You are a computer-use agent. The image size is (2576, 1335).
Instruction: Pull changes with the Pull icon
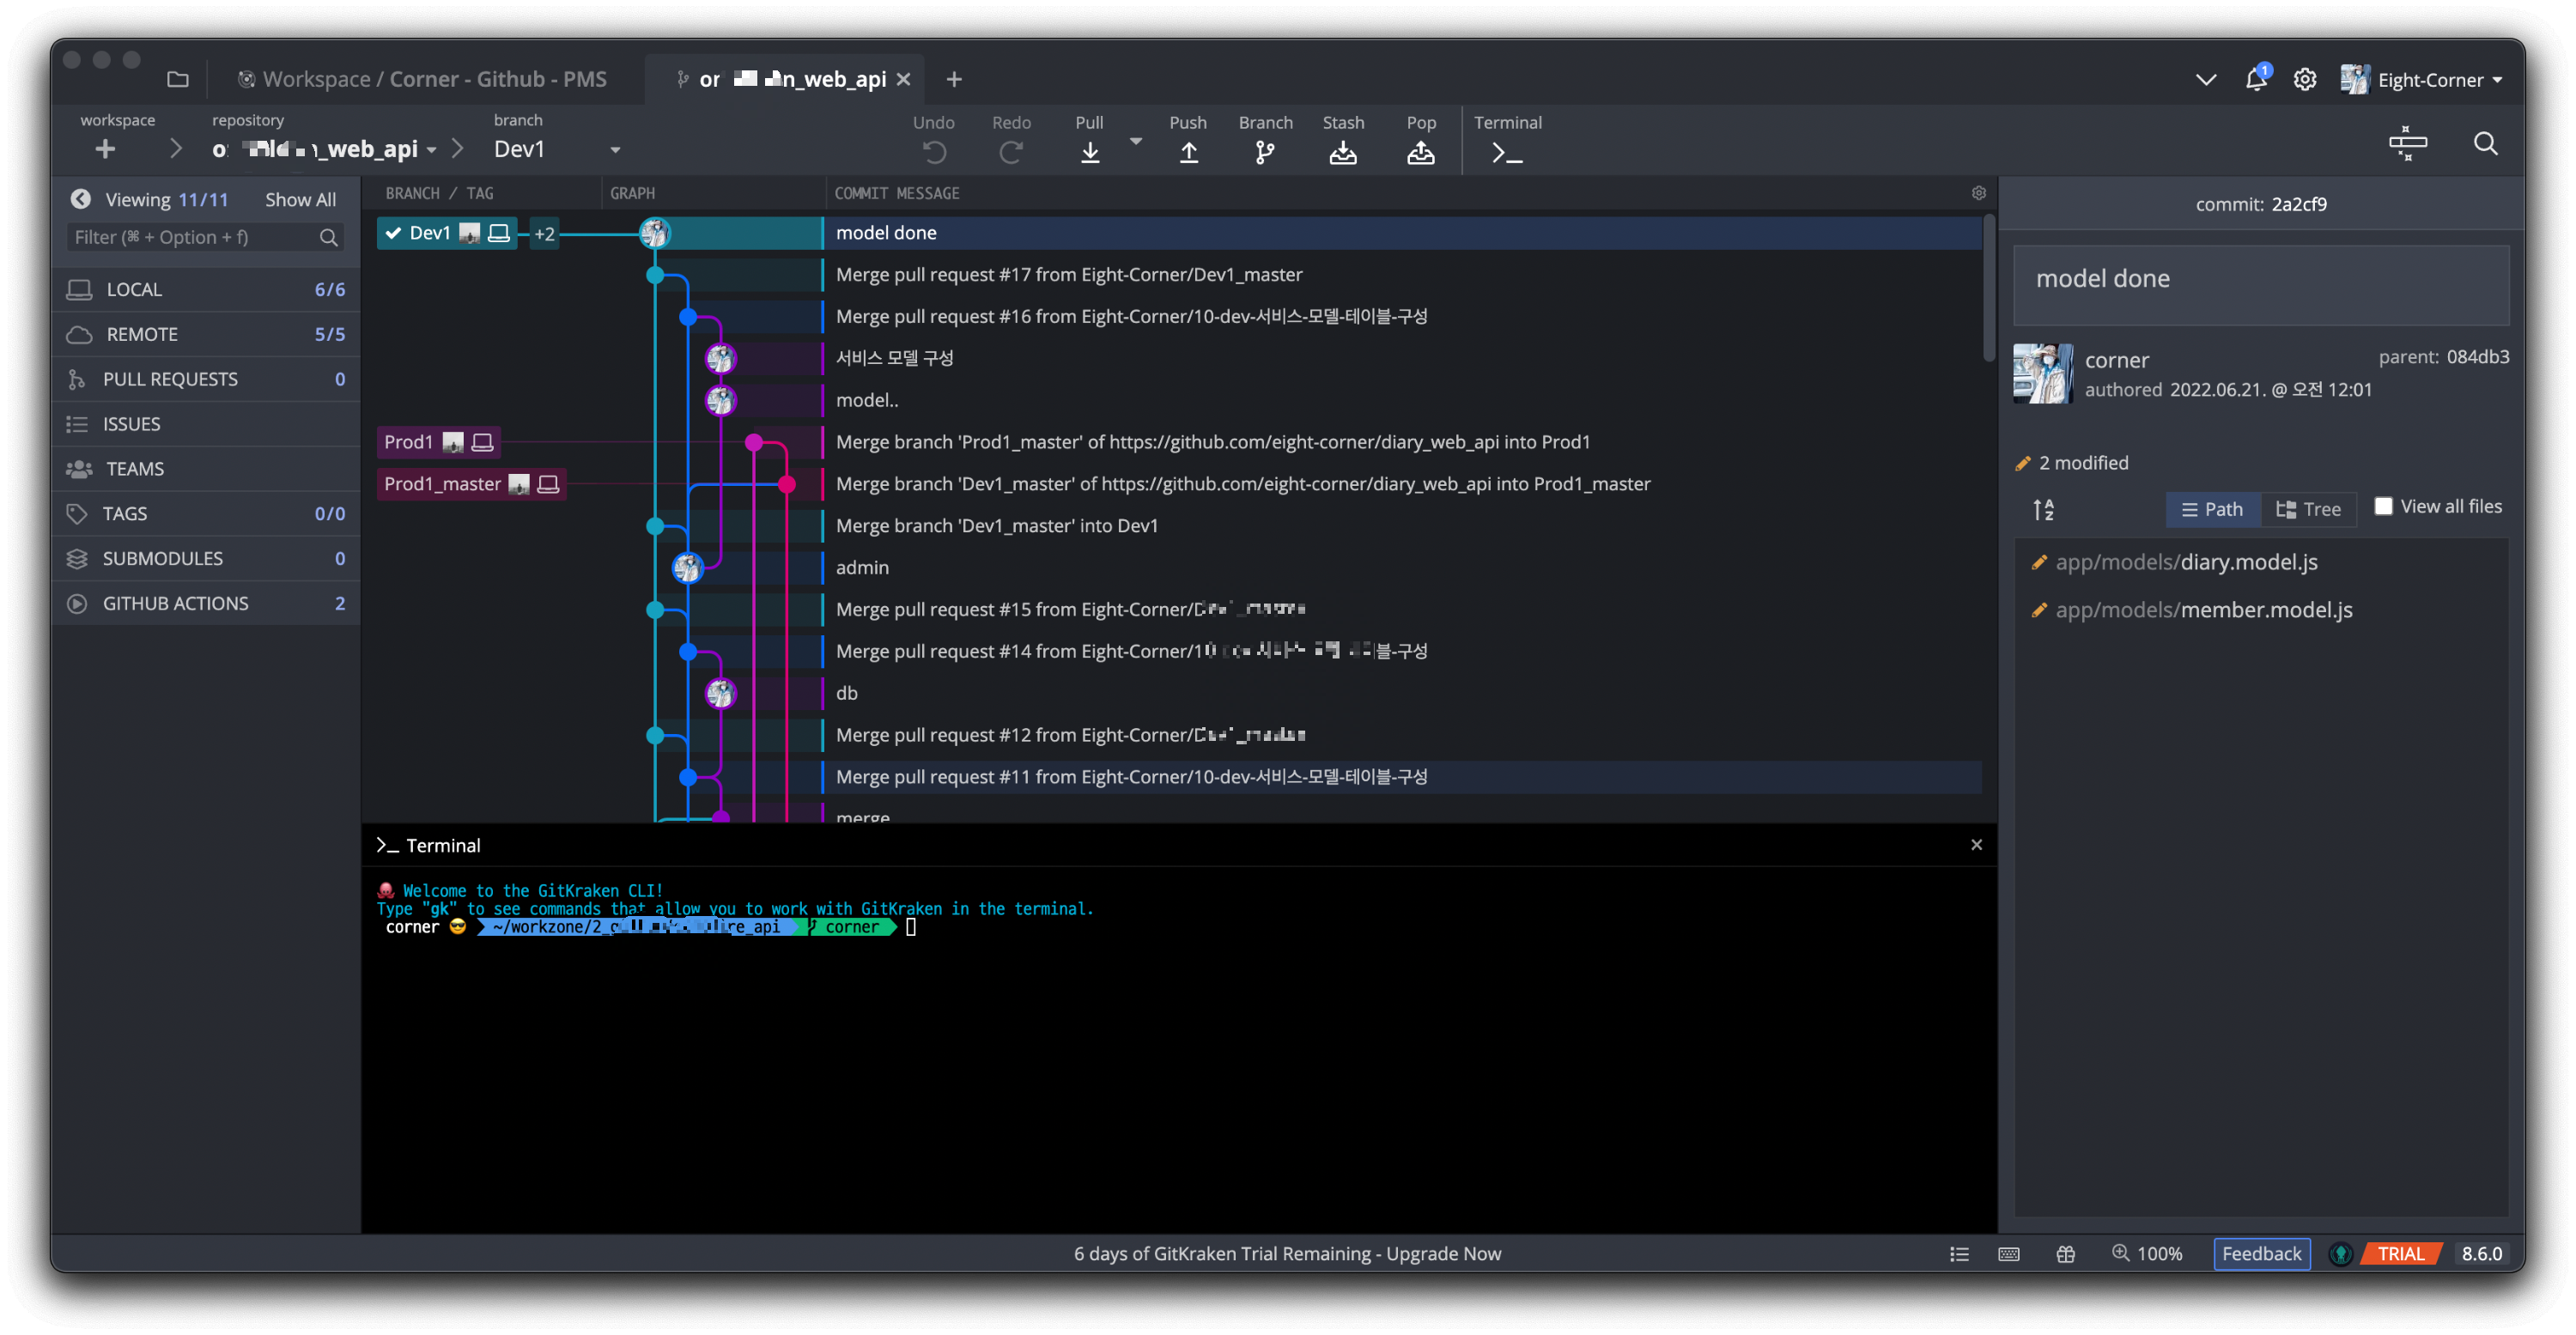pyautogui.click(x=1089, y=153)
